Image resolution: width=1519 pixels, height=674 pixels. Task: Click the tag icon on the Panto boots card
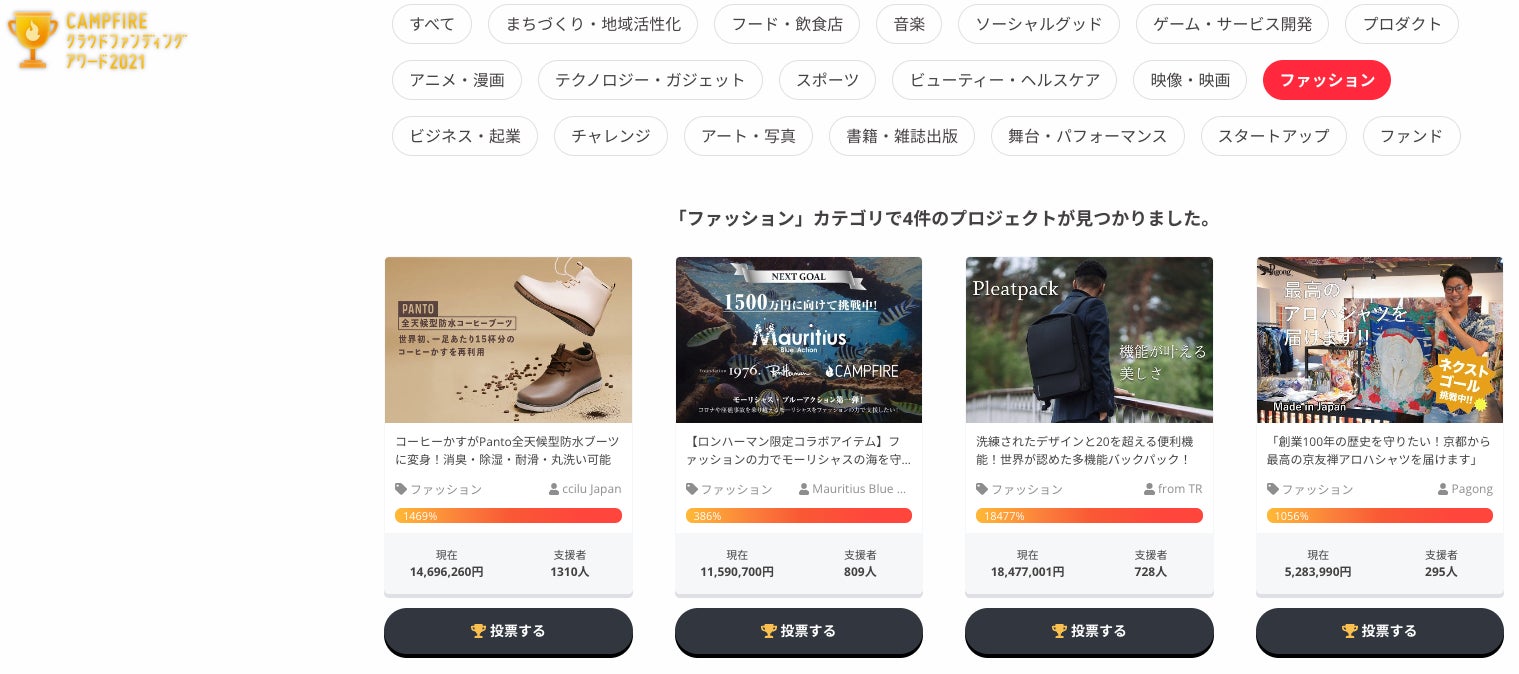coord(401,489)
